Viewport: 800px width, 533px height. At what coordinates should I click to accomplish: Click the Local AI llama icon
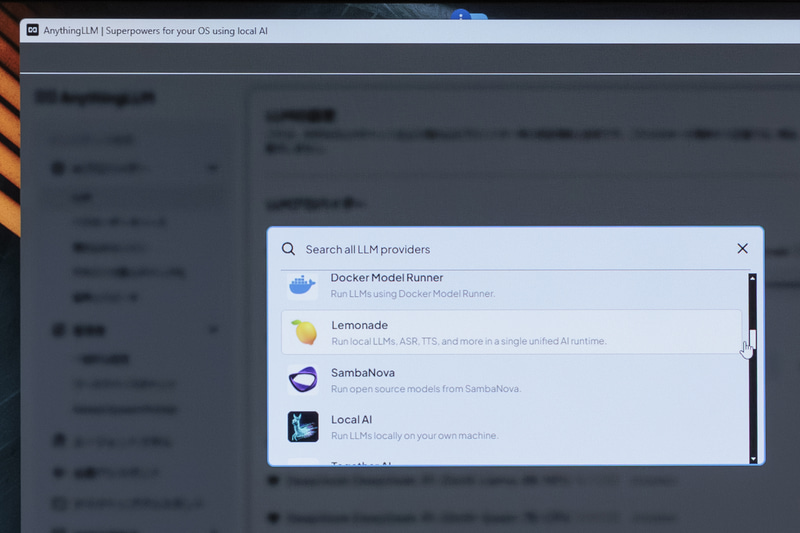tap(303, 427)
